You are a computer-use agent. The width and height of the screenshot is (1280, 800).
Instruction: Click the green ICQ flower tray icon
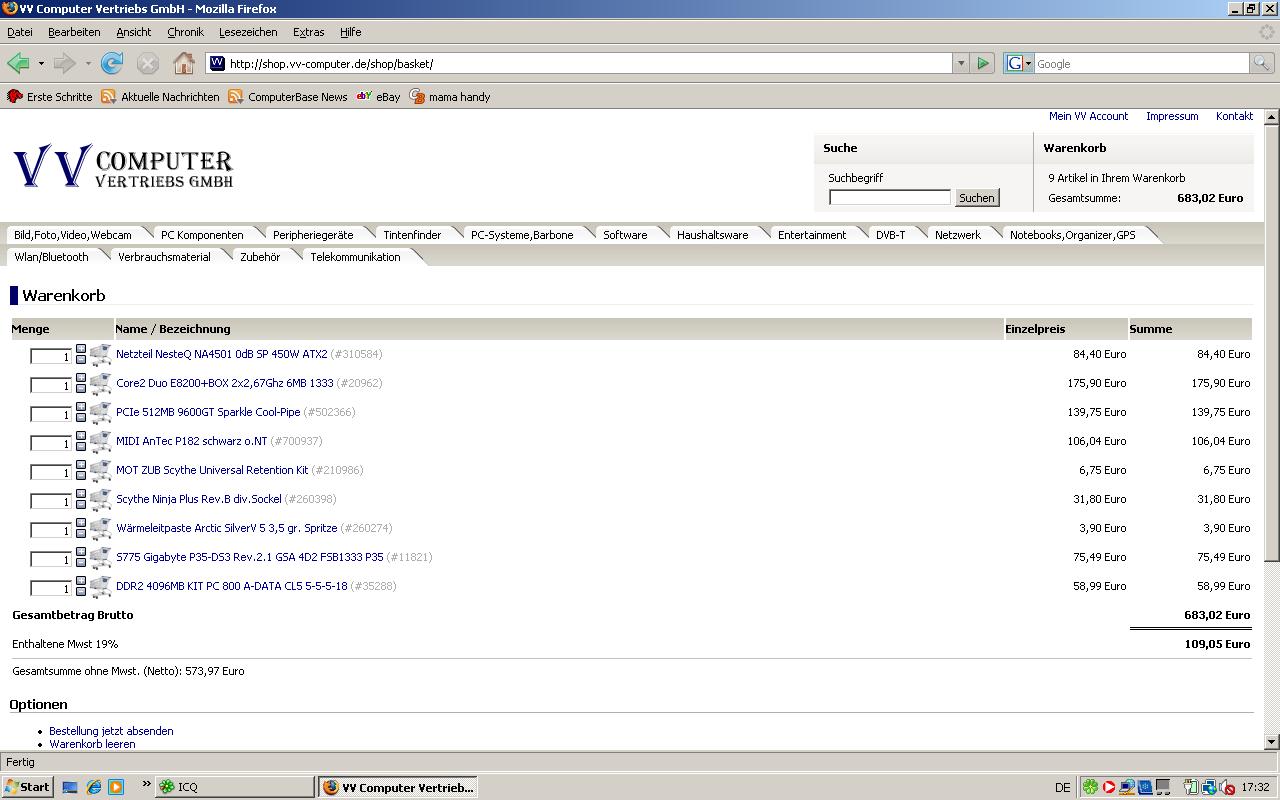point(1090,787)
